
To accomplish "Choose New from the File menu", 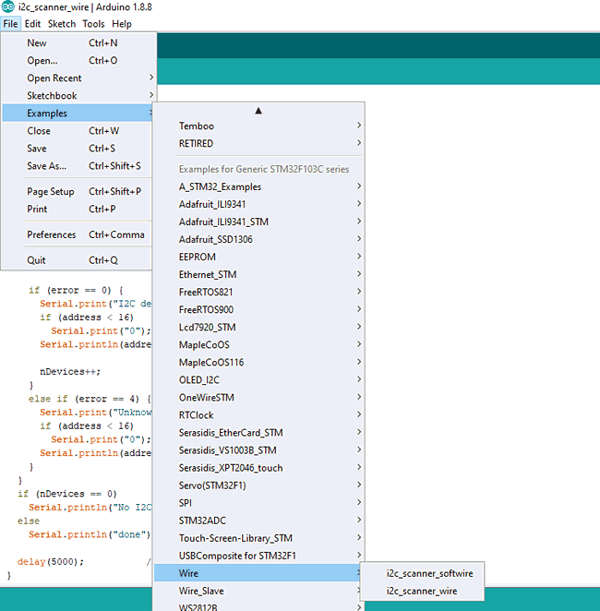I will [77, 43].
